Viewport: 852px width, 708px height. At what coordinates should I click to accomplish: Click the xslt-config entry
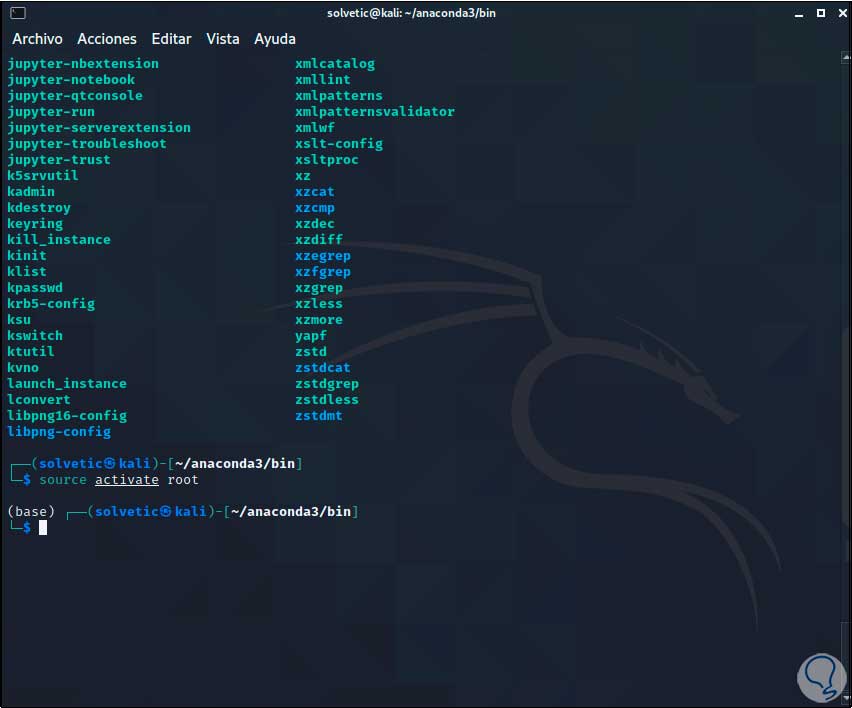point(339,144)
